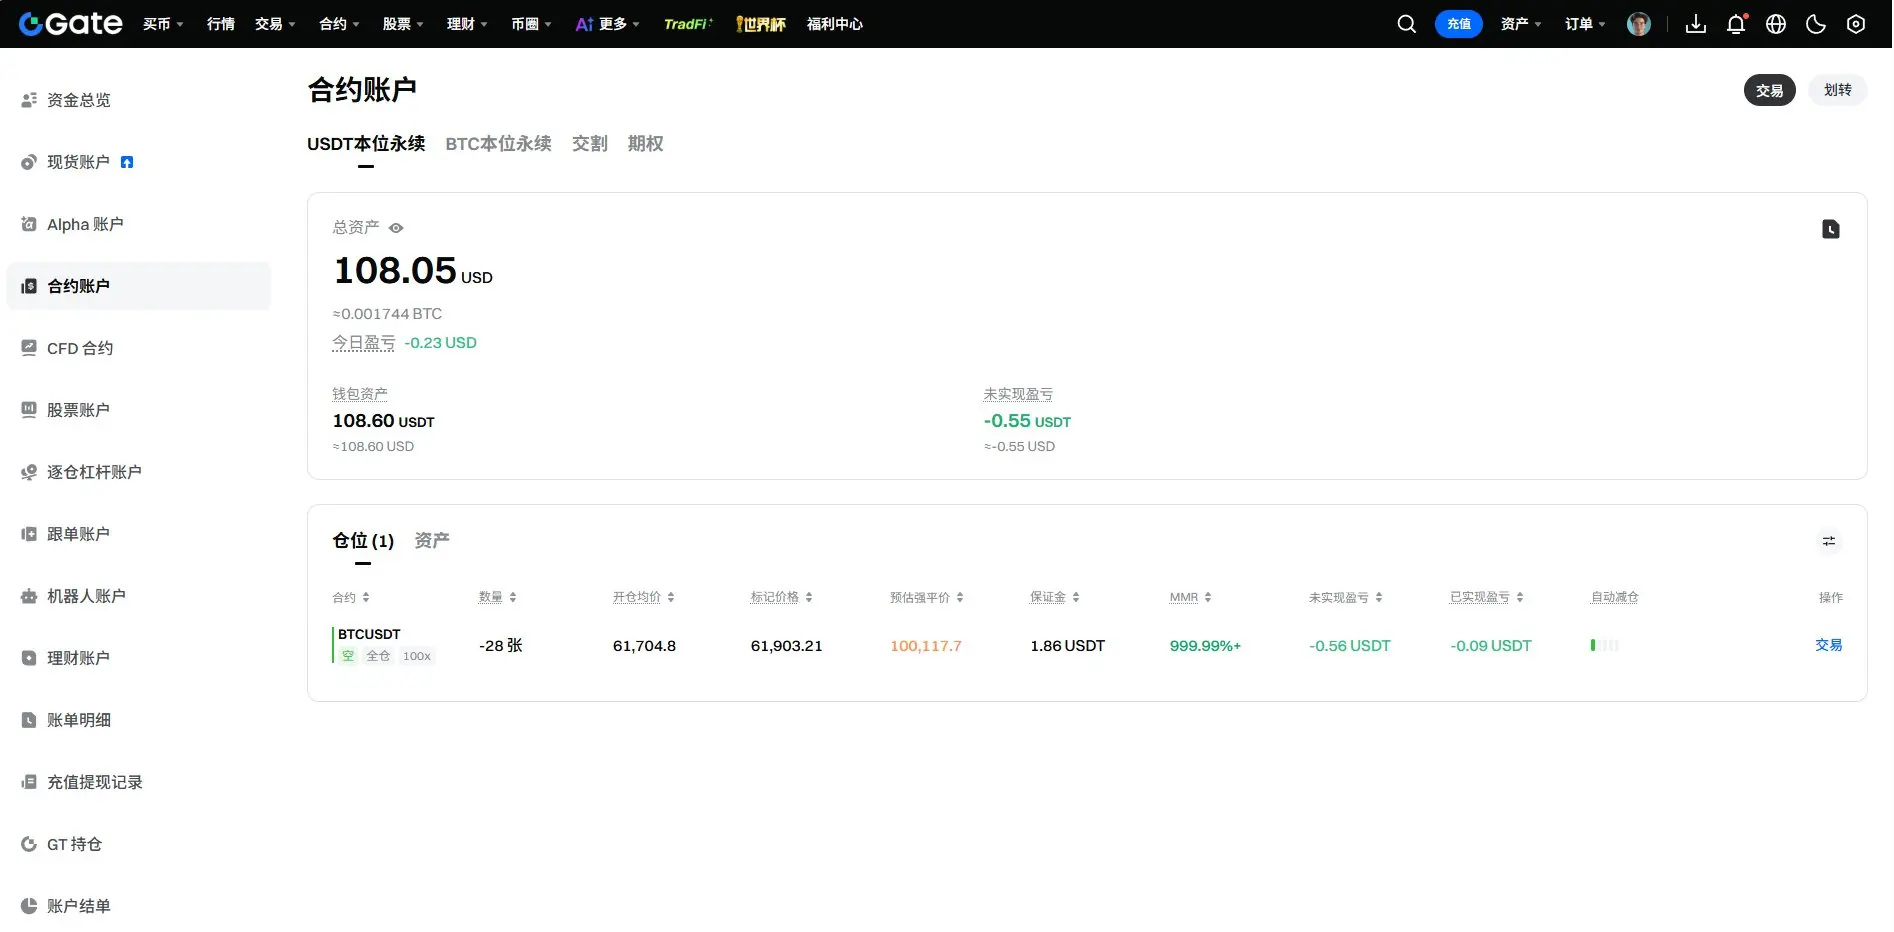Viewport: 1894px width, 932px height.
Task: Switch to USDT本位永续 tab
Action: click(366, 144)
